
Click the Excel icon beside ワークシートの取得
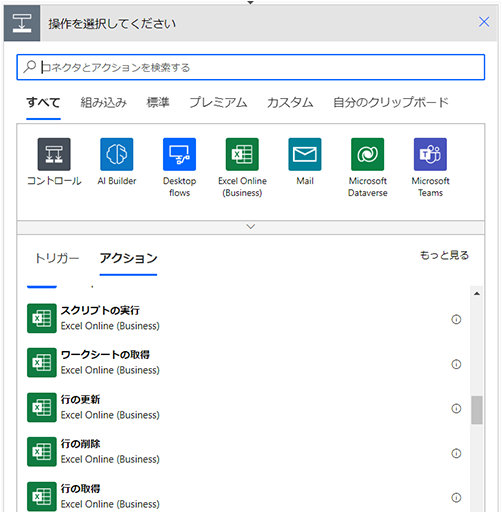click(x=42, y=363)
